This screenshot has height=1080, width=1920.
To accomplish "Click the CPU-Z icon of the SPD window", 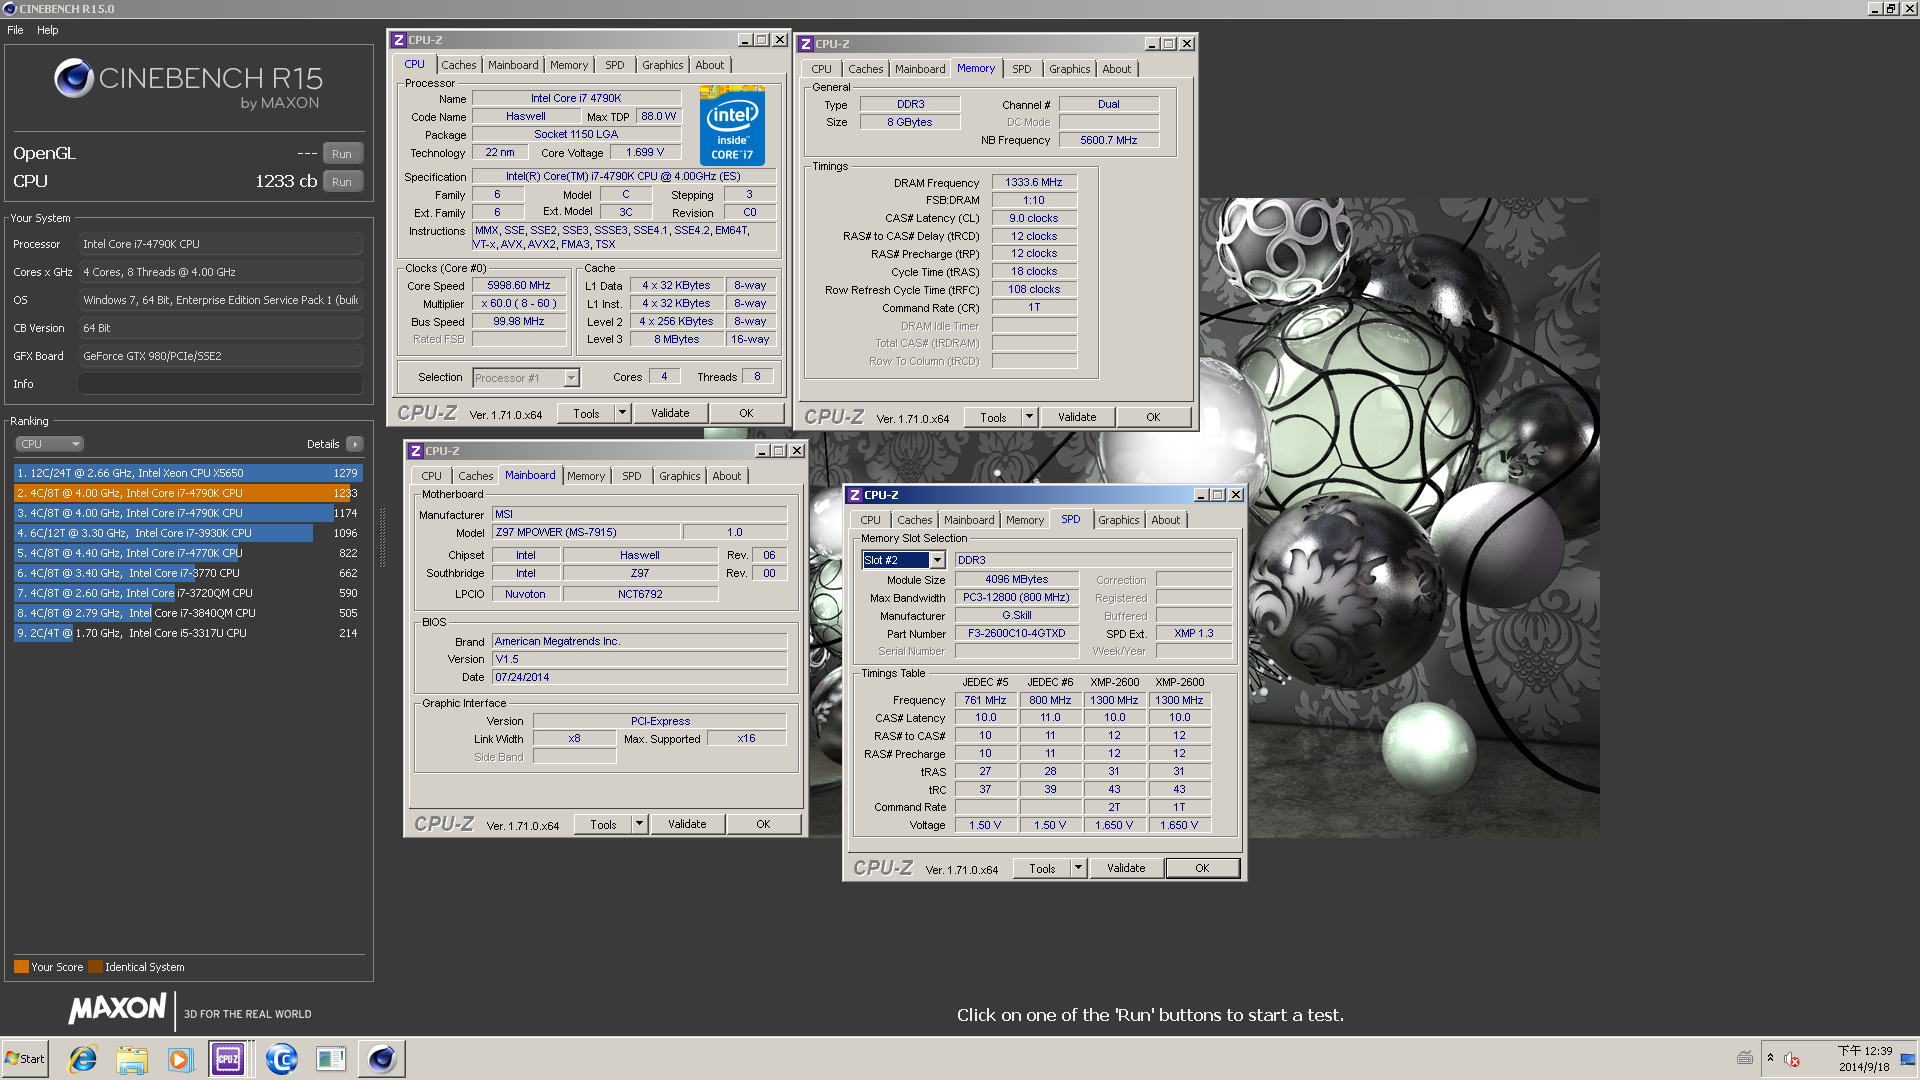I will pos(855,495).
